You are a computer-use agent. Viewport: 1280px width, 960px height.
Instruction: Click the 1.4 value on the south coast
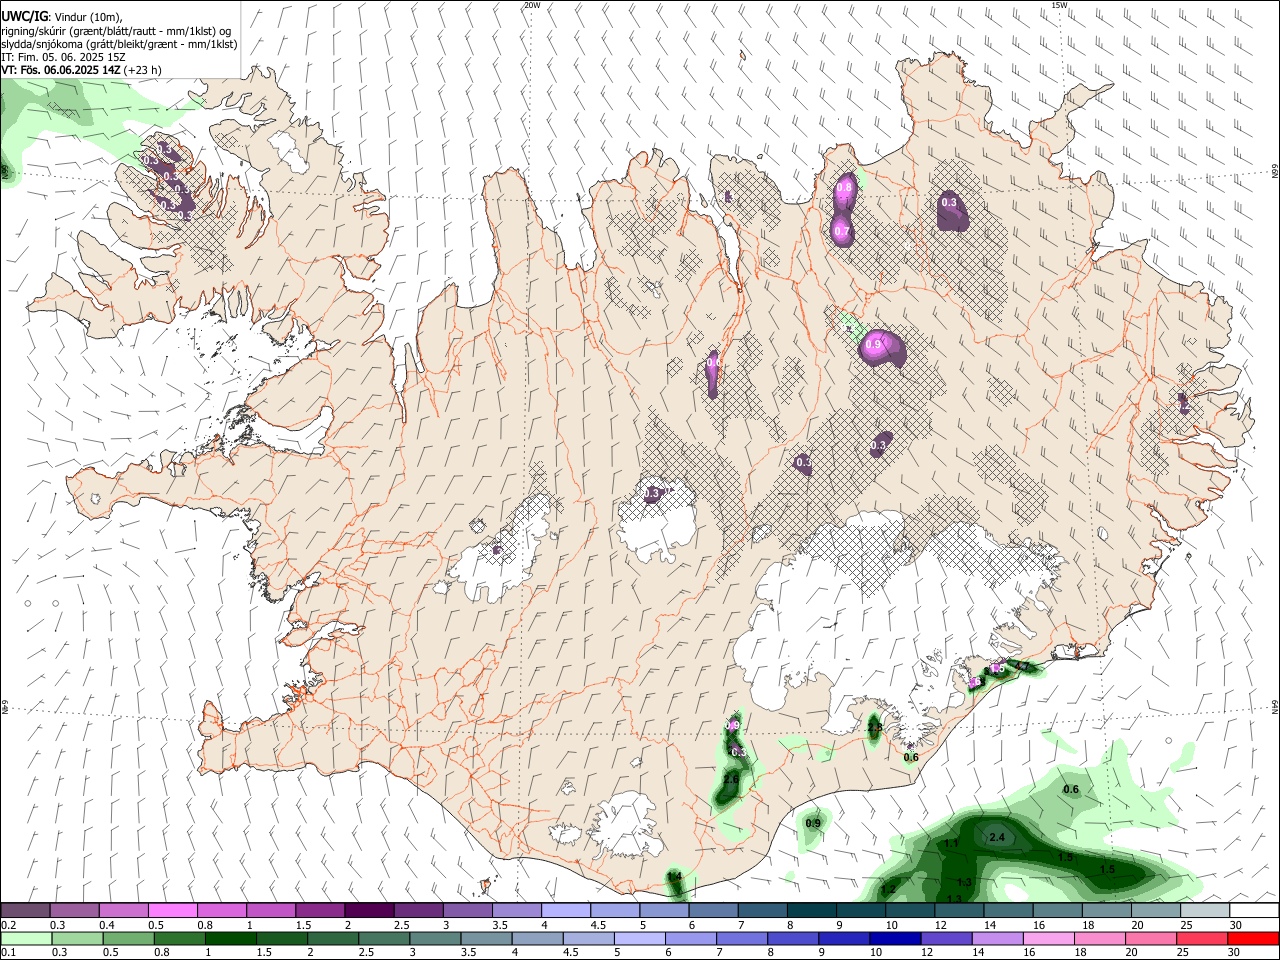point(674,877)
